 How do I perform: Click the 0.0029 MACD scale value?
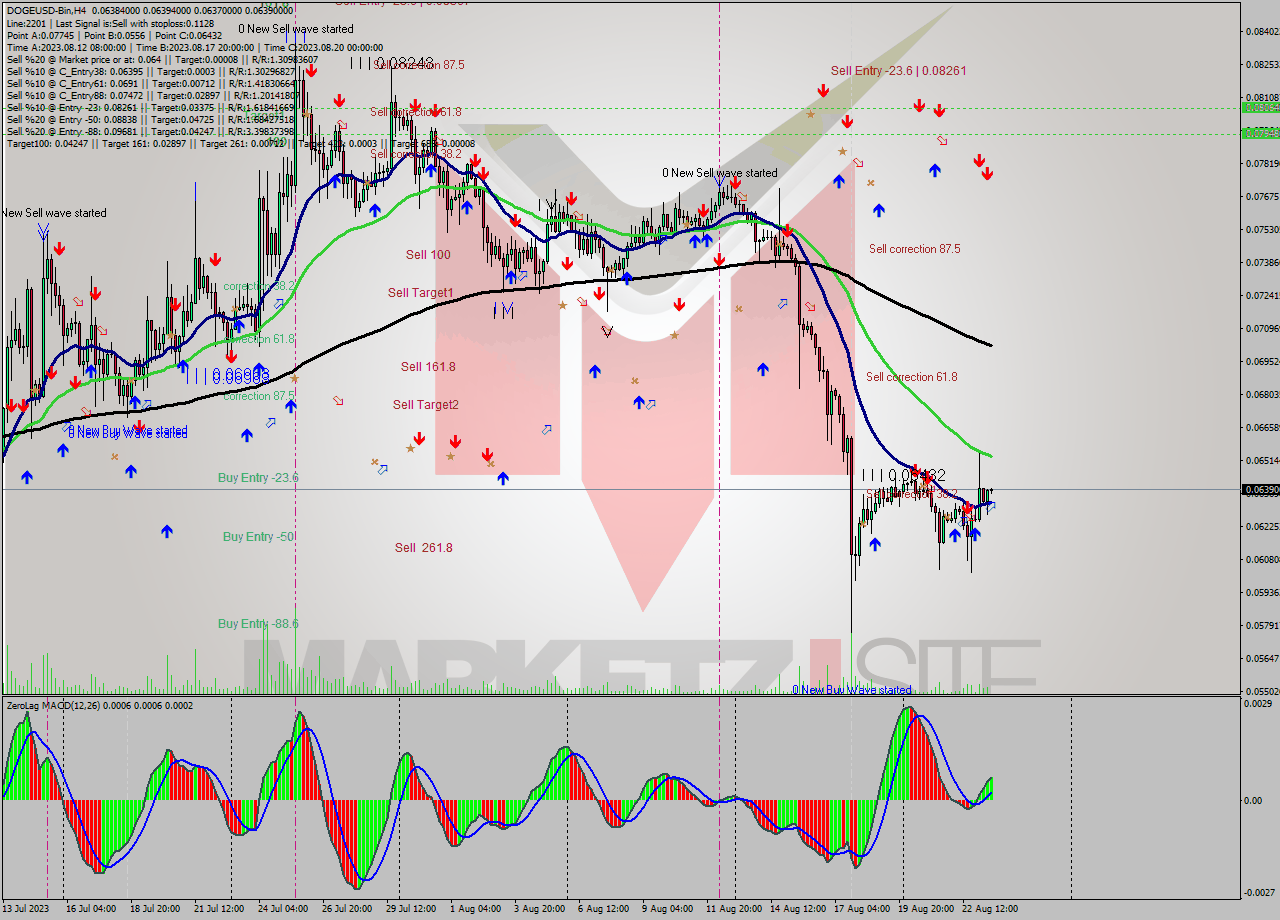(1258, 706)
